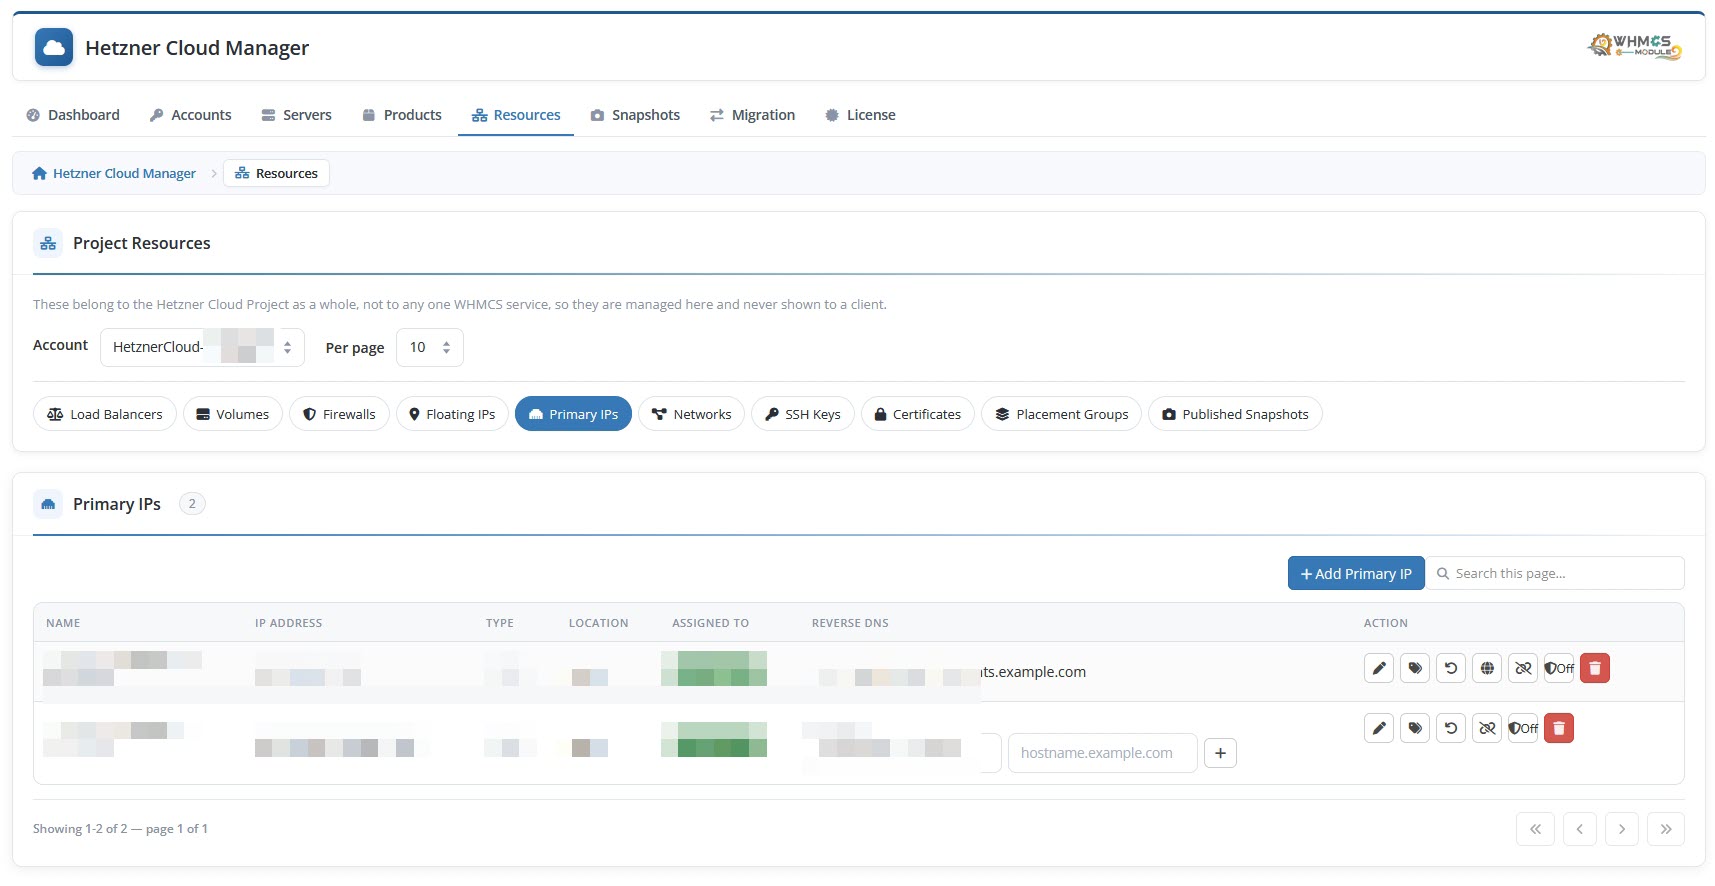Click the Resources breadcrumb item
1715x886 pixels.
coord(276,173)
